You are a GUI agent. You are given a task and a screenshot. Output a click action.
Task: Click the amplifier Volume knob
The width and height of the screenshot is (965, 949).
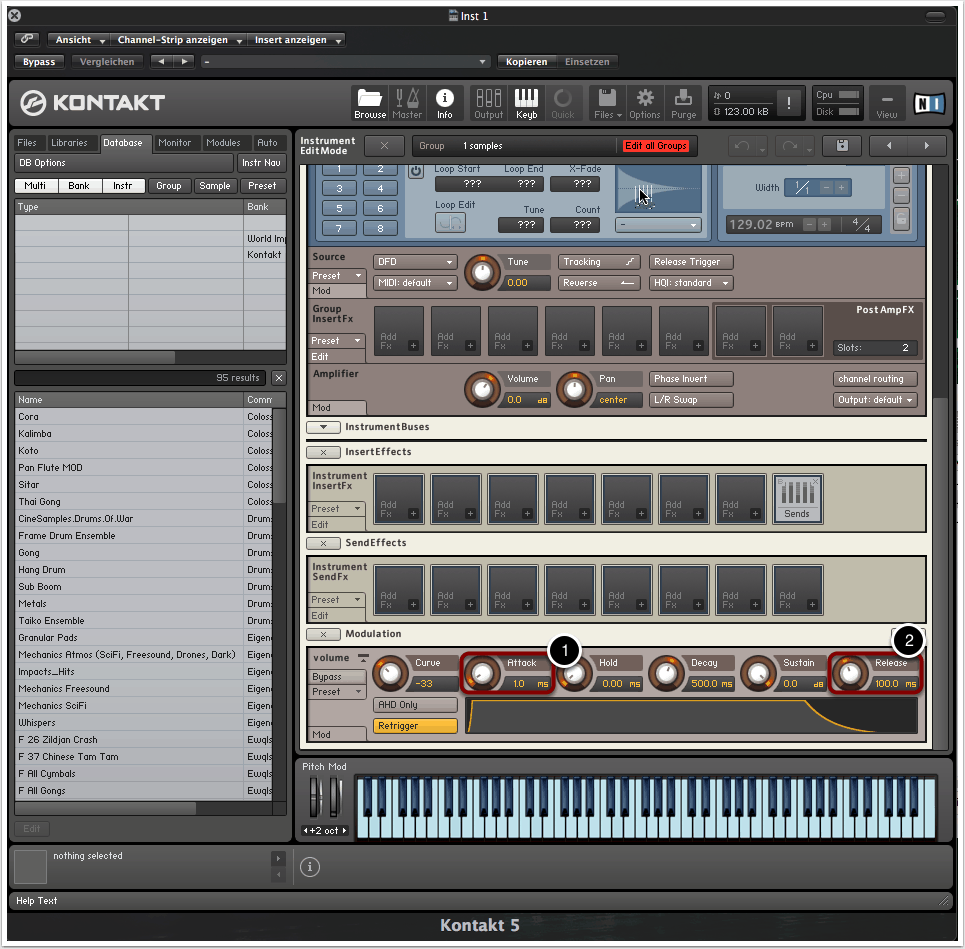pyautogui.click(x=484, y=389)
